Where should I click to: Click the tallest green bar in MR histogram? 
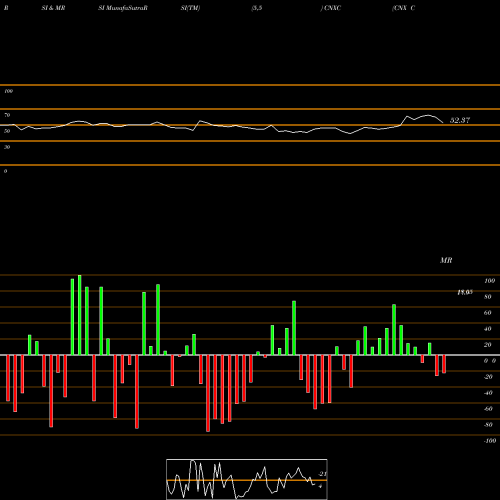click(x=80, y=315)
